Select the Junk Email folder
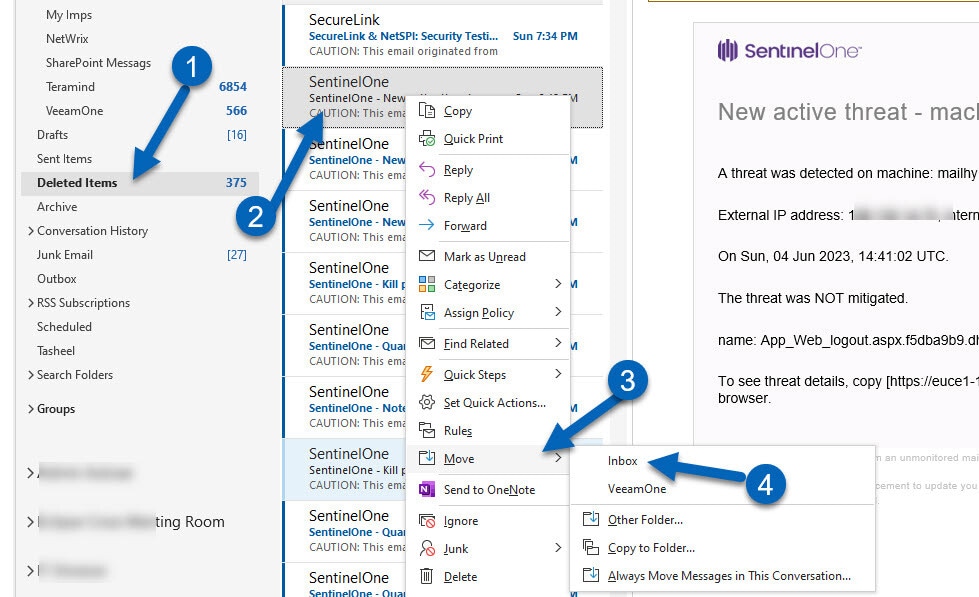The height and width of the screenshot is (597, 979). [65, 255]
